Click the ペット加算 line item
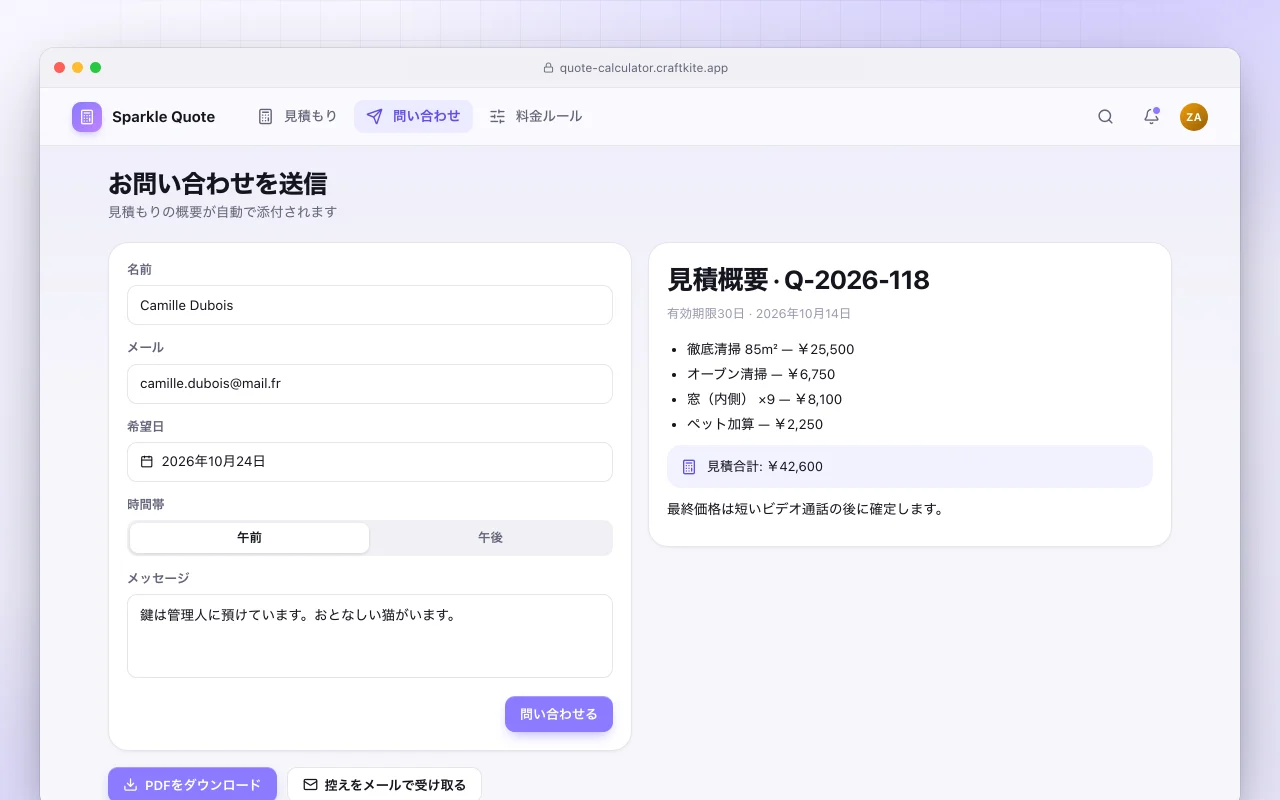This screenshot has width=1280, height=800. (755, 425)
